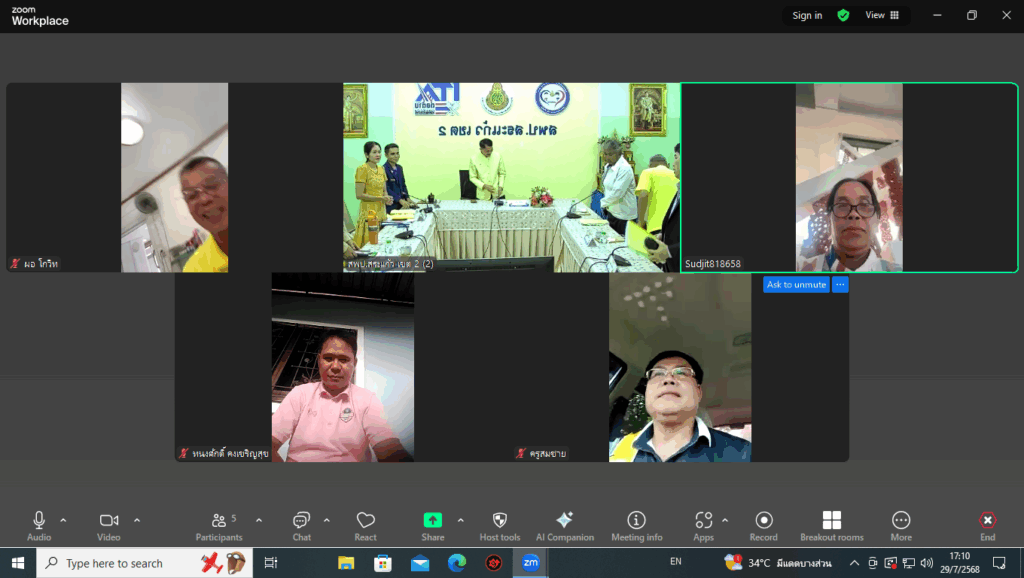
Task: Click the Sign in button
Action: 807,15
